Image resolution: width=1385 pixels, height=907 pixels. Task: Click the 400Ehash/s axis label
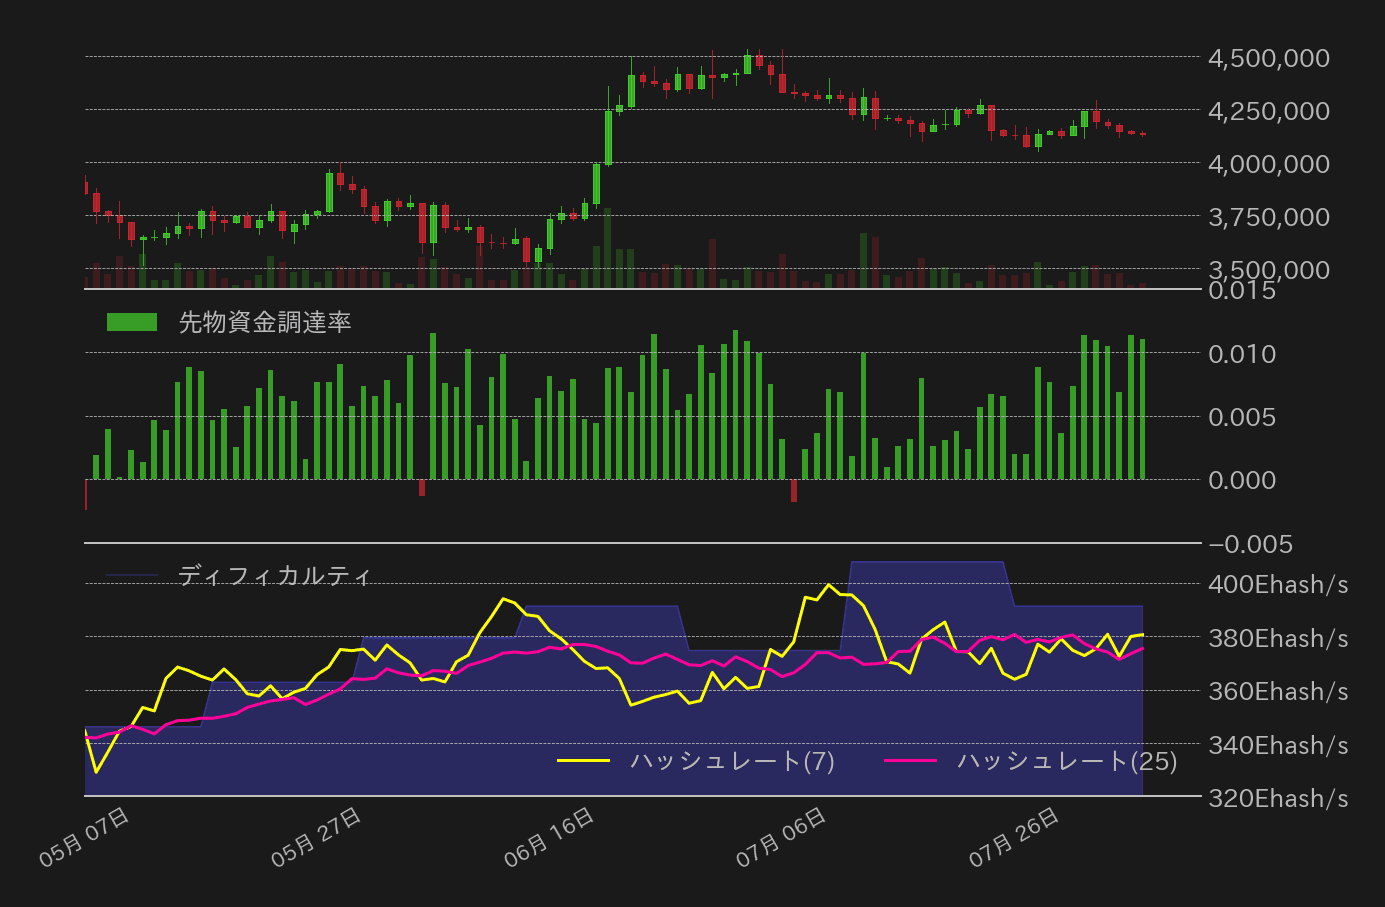[1278, 584]
